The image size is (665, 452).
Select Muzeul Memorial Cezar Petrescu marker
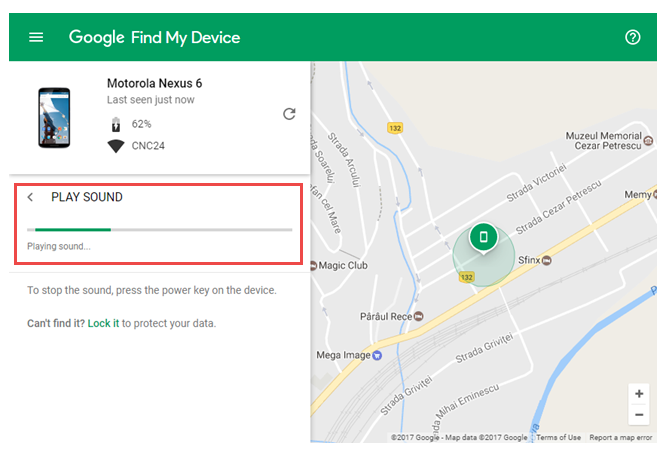(648, 140)
